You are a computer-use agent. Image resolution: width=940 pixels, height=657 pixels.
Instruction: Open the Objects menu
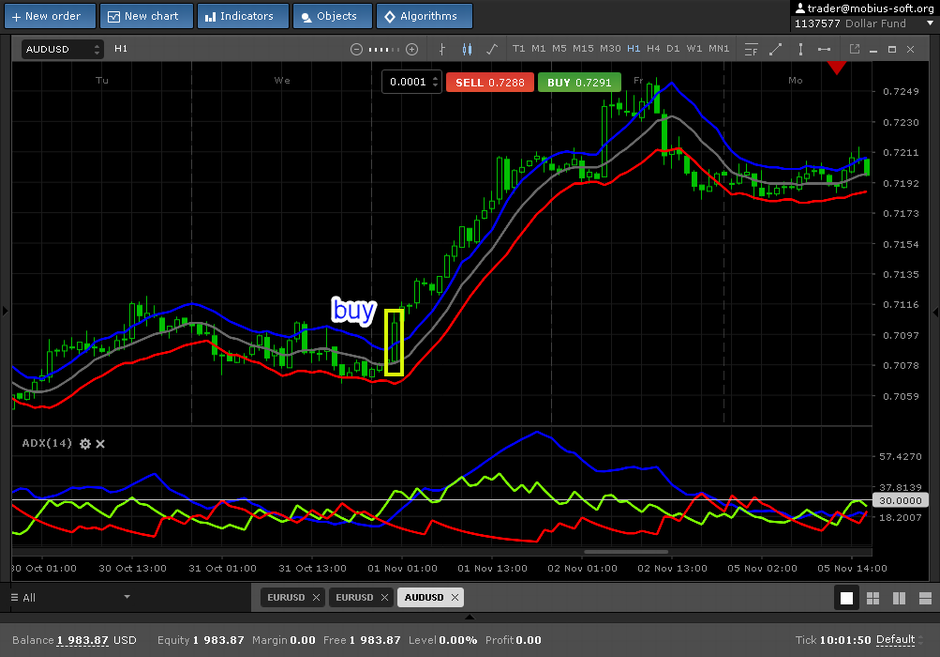pyautogui.click(x=332, y=16)
